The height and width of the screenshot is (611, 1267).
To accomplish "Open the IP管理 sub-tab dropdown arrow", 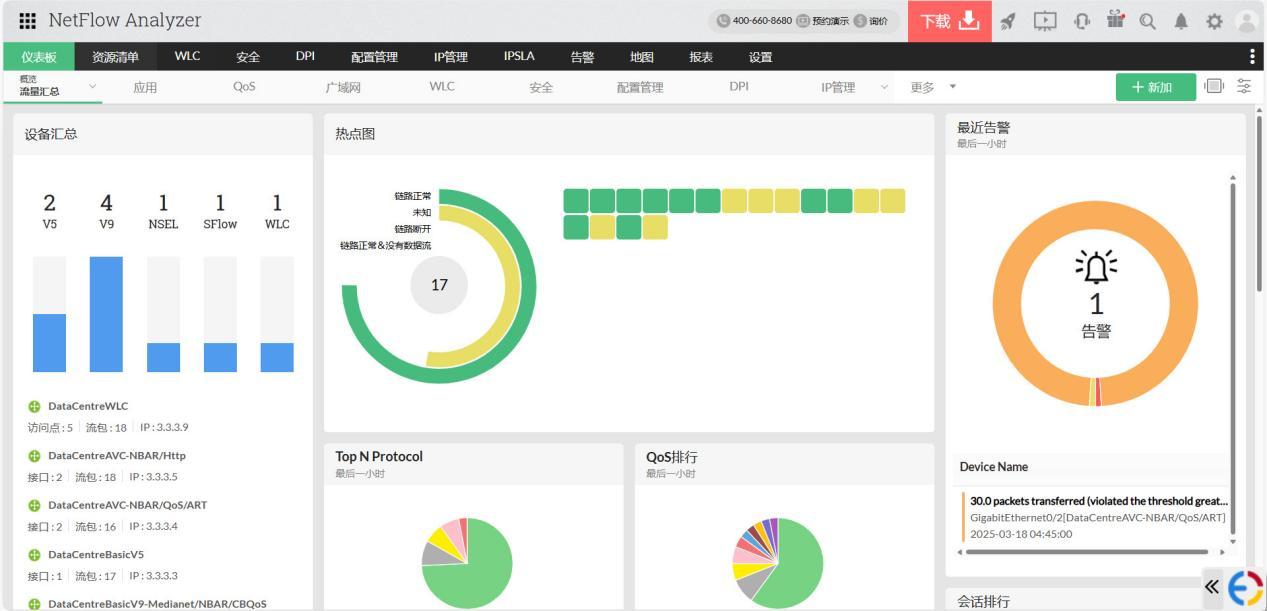I will click(x=884, y=87).
